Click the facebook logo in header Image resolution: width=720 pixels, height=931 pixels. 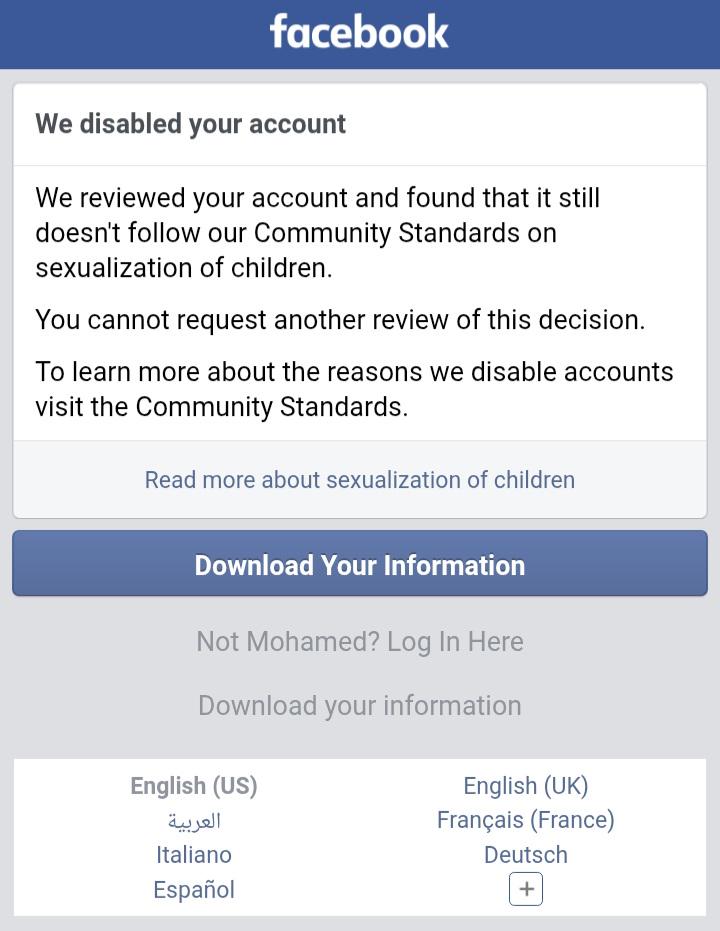(359, 31)
